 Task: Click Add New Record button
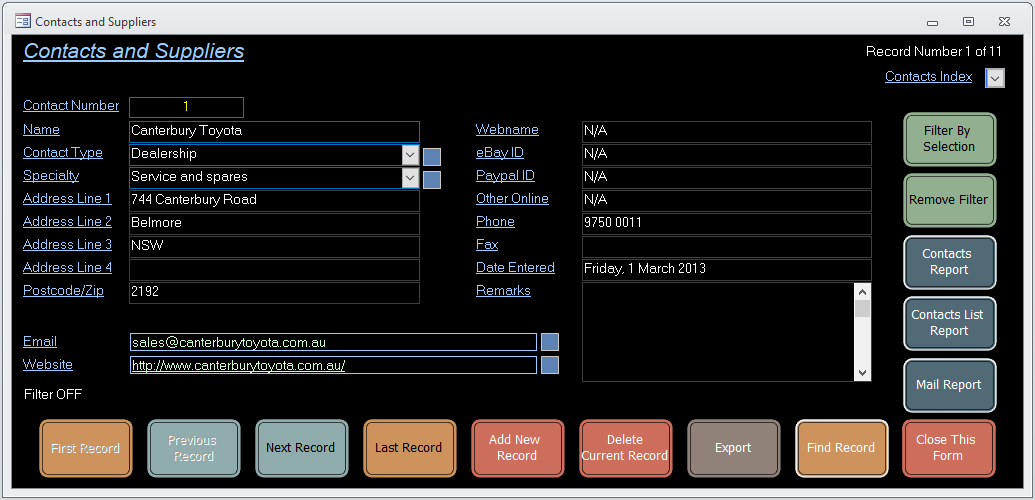pyautogui.click(x=518, y=448)
